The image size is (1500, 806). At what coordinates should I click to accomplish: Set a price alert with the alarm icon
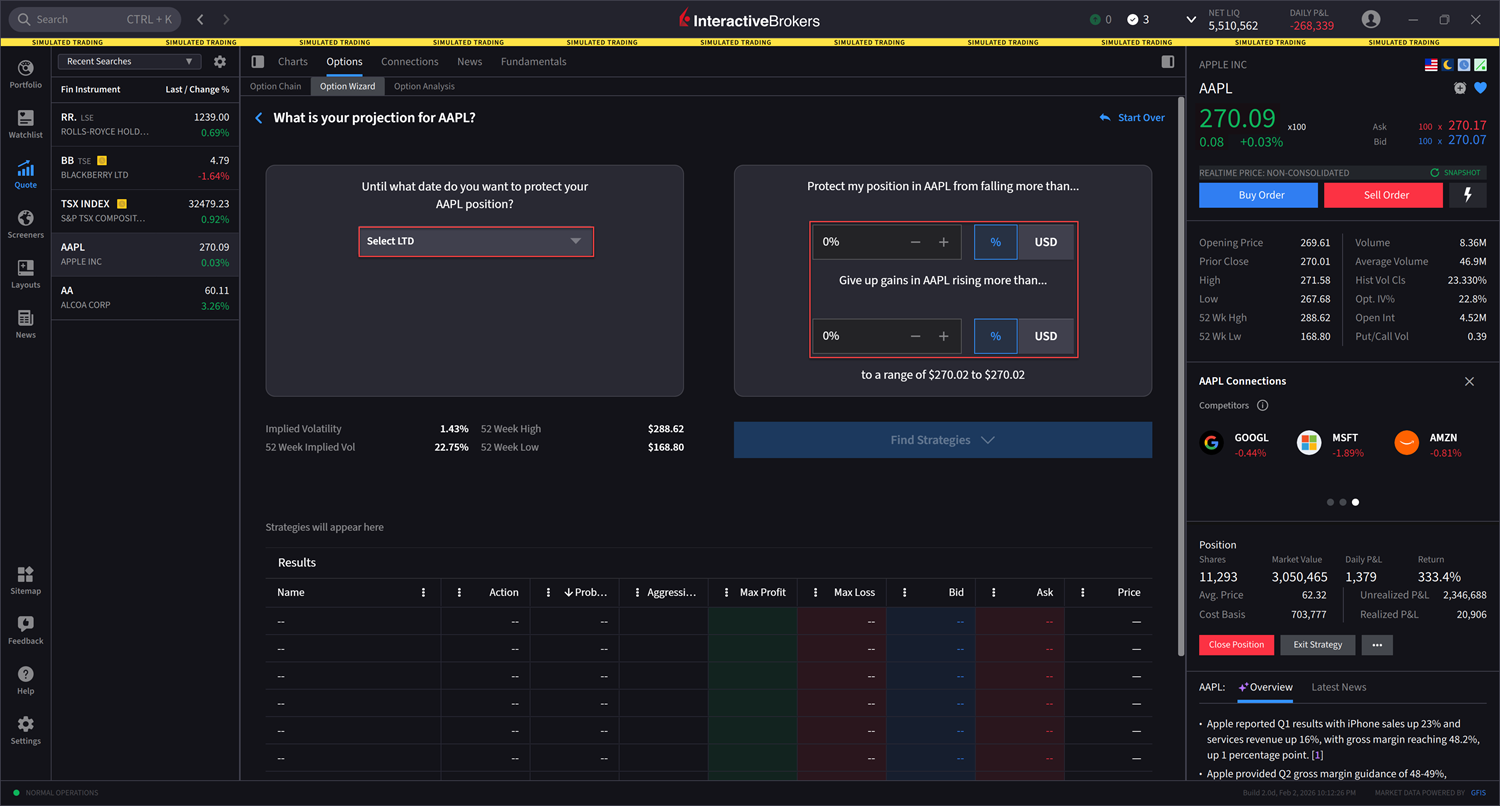[1459, 88]
